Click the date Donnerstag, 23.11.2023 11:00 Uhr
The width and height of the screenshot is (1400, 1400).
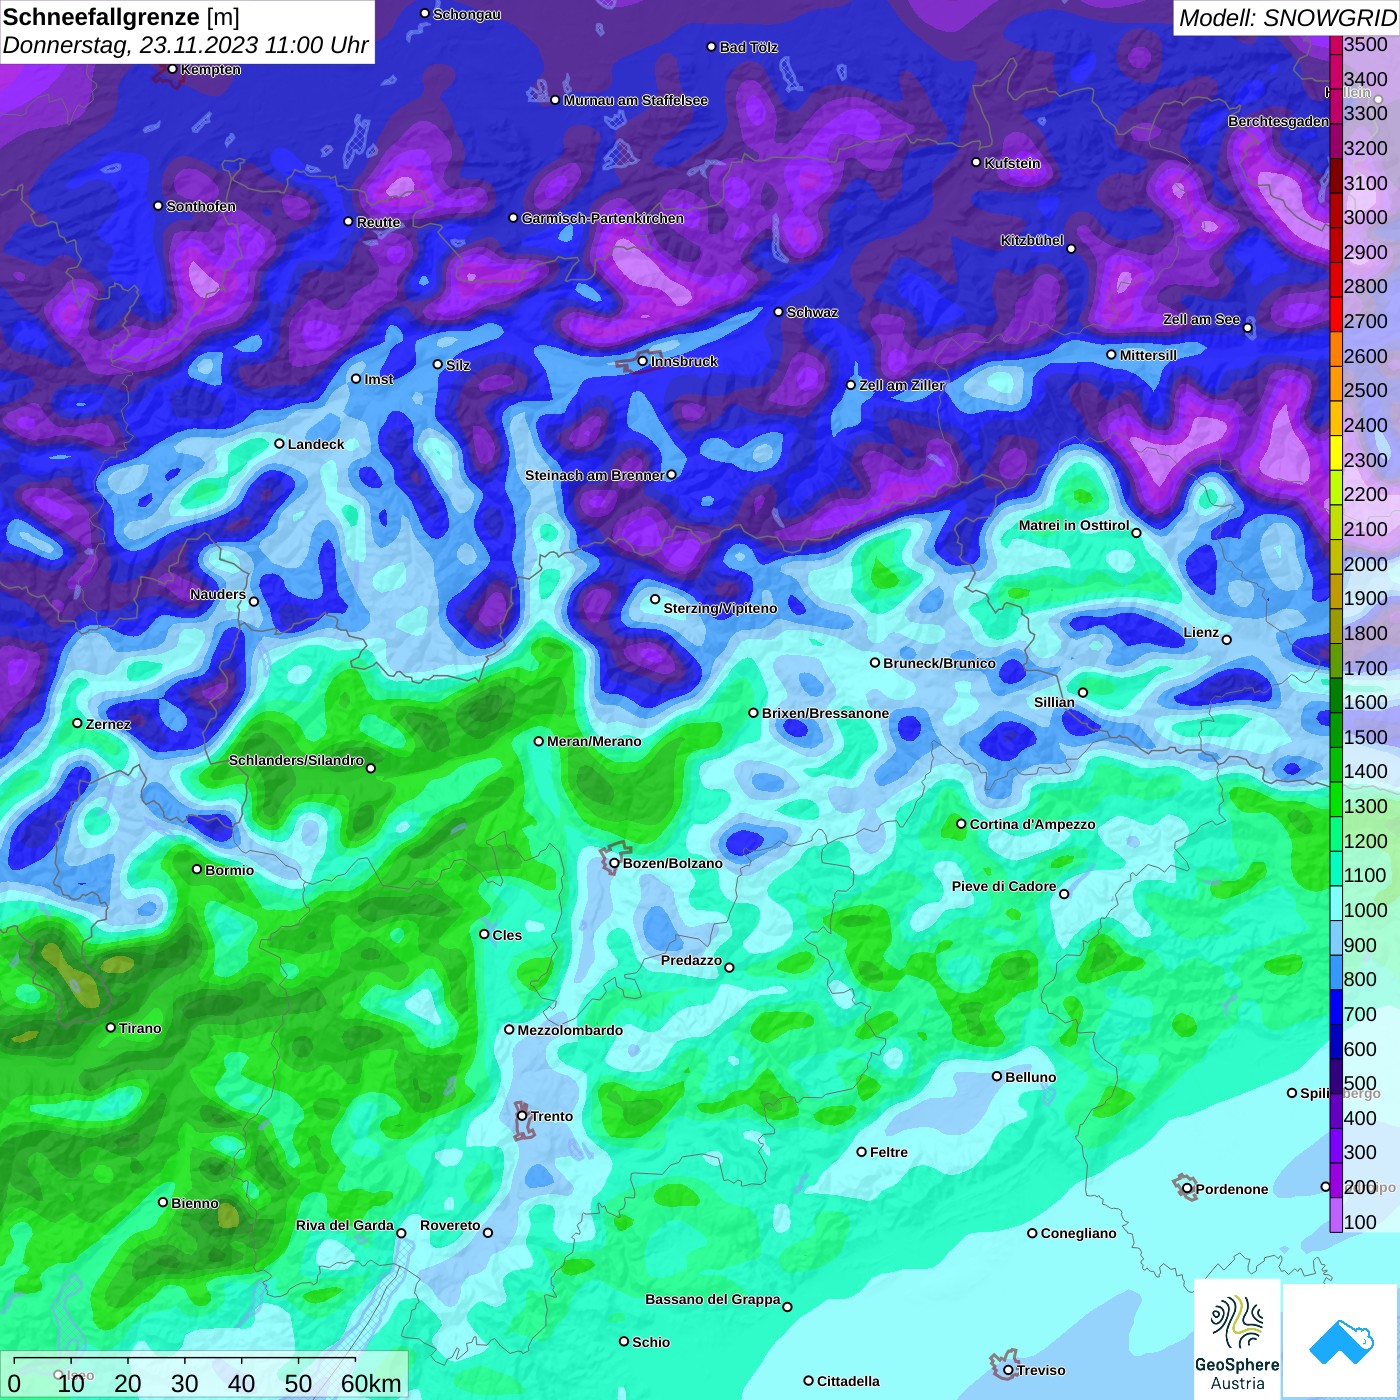tap(186, 45)
